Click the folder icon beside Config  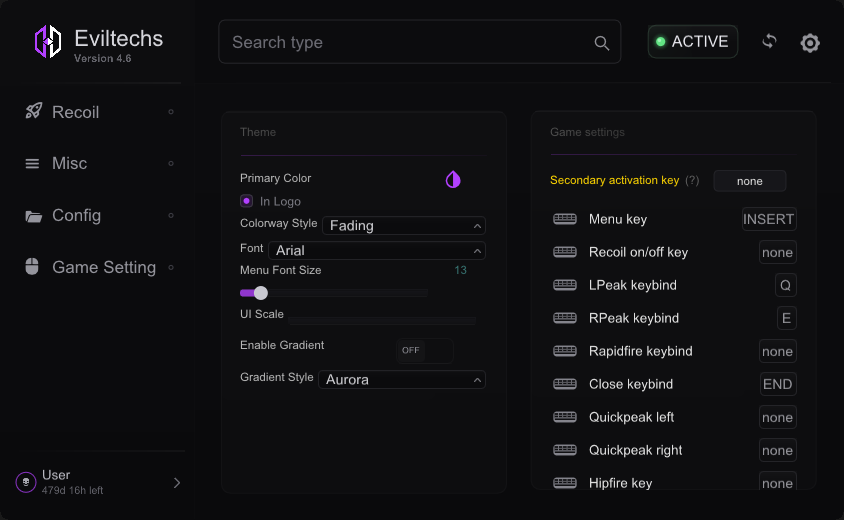(33, 216)
